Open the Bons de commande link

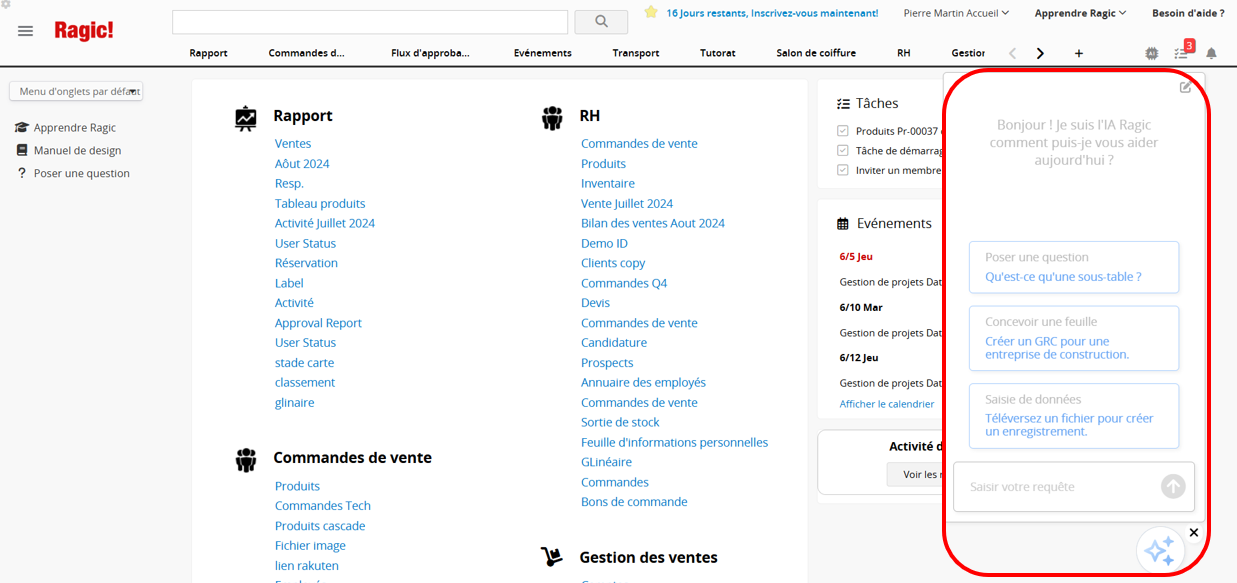click(634, 502)
